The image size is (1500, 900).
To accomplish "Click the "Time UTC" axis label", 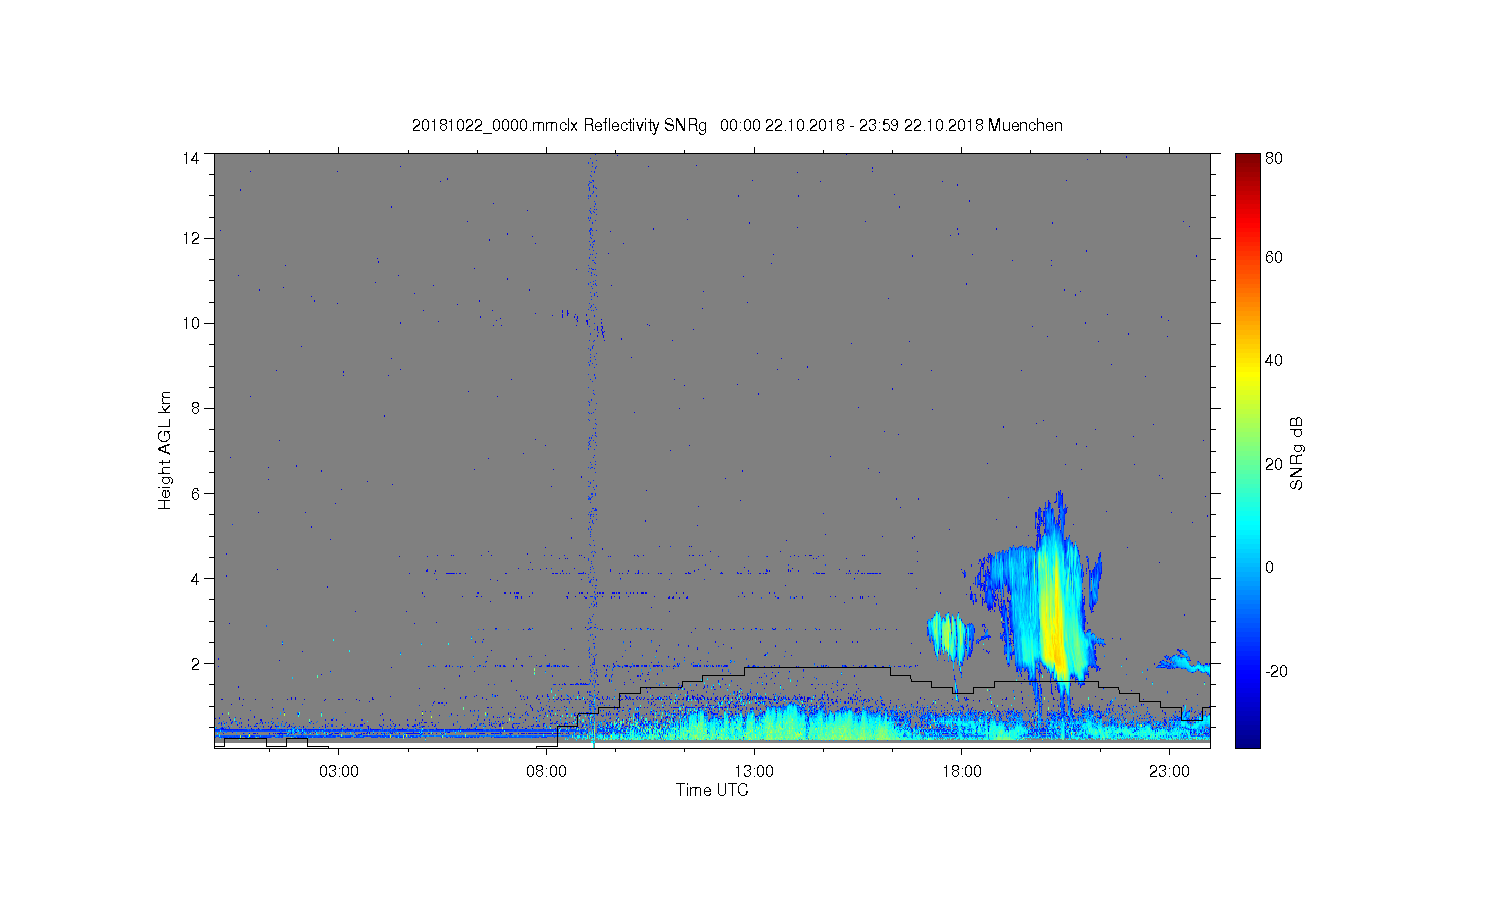I will click(712, 790).
